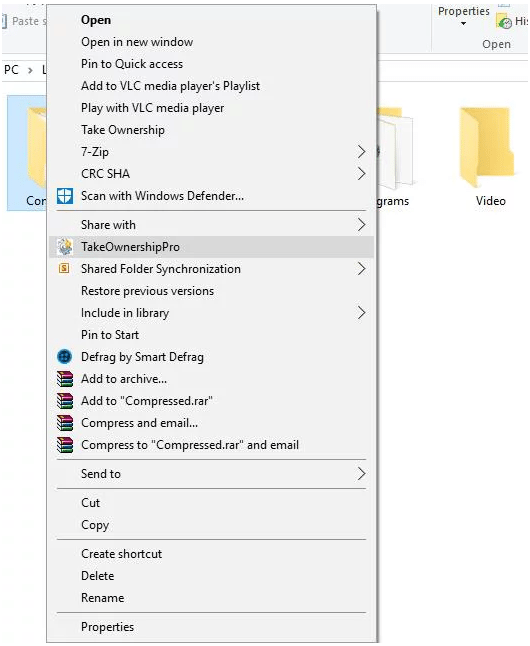Image resolution: width=530 pixels, height=646 pixels.
Task: Choose Open from the context menu
Action: (x=211, y=20)
